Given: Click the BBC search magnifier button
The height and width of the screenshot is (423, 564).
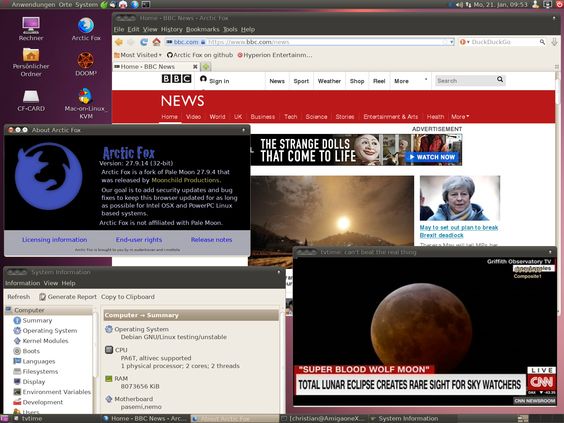Looking at the screenshot, I should click(x=500, y=79).
